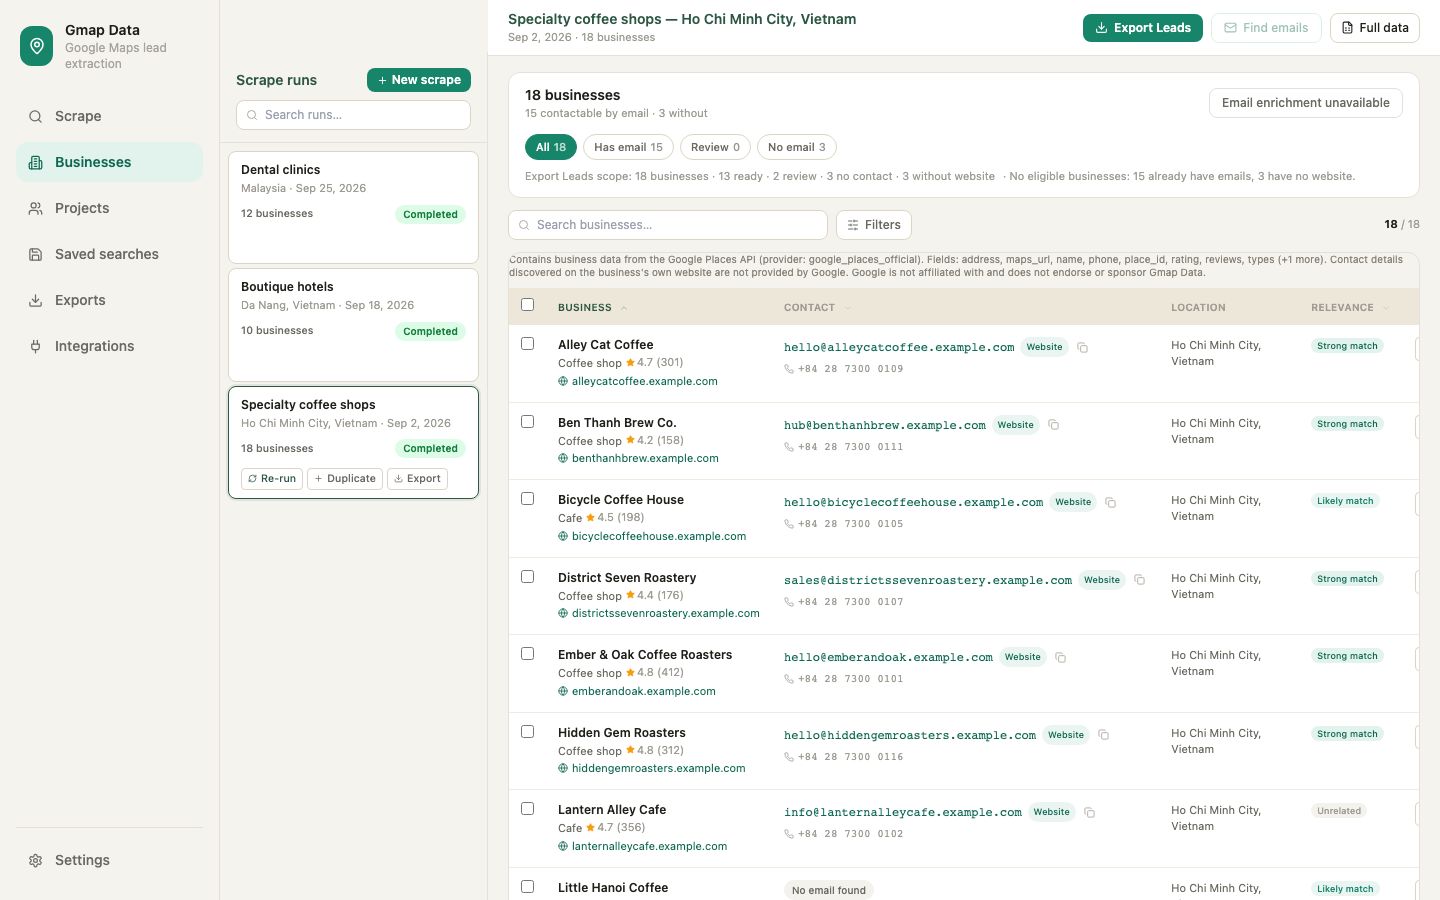The image size is (1440, 900).
Task: Copy the Ben Thanh Brew Co. email
Action: (x=1053, y=425)
